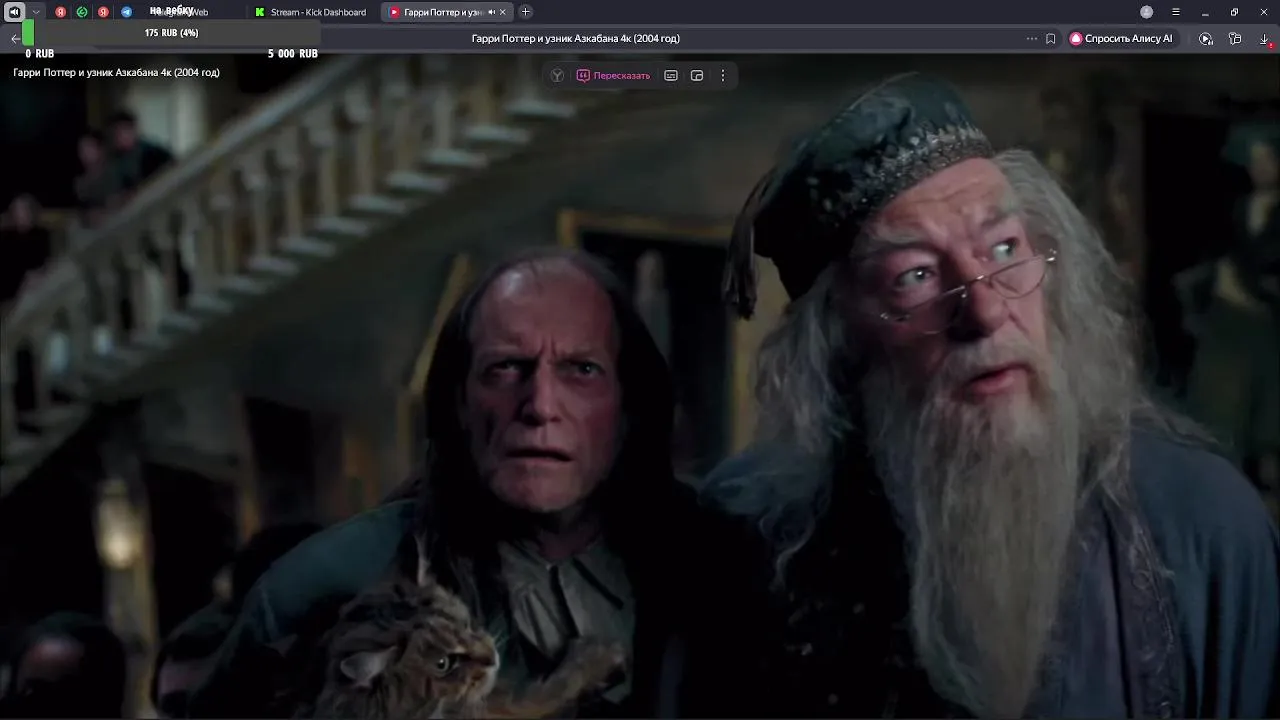This screenshot has height=720, width=1280.
Task: Open the second red Yandex pinned tab
Action: 103,12
